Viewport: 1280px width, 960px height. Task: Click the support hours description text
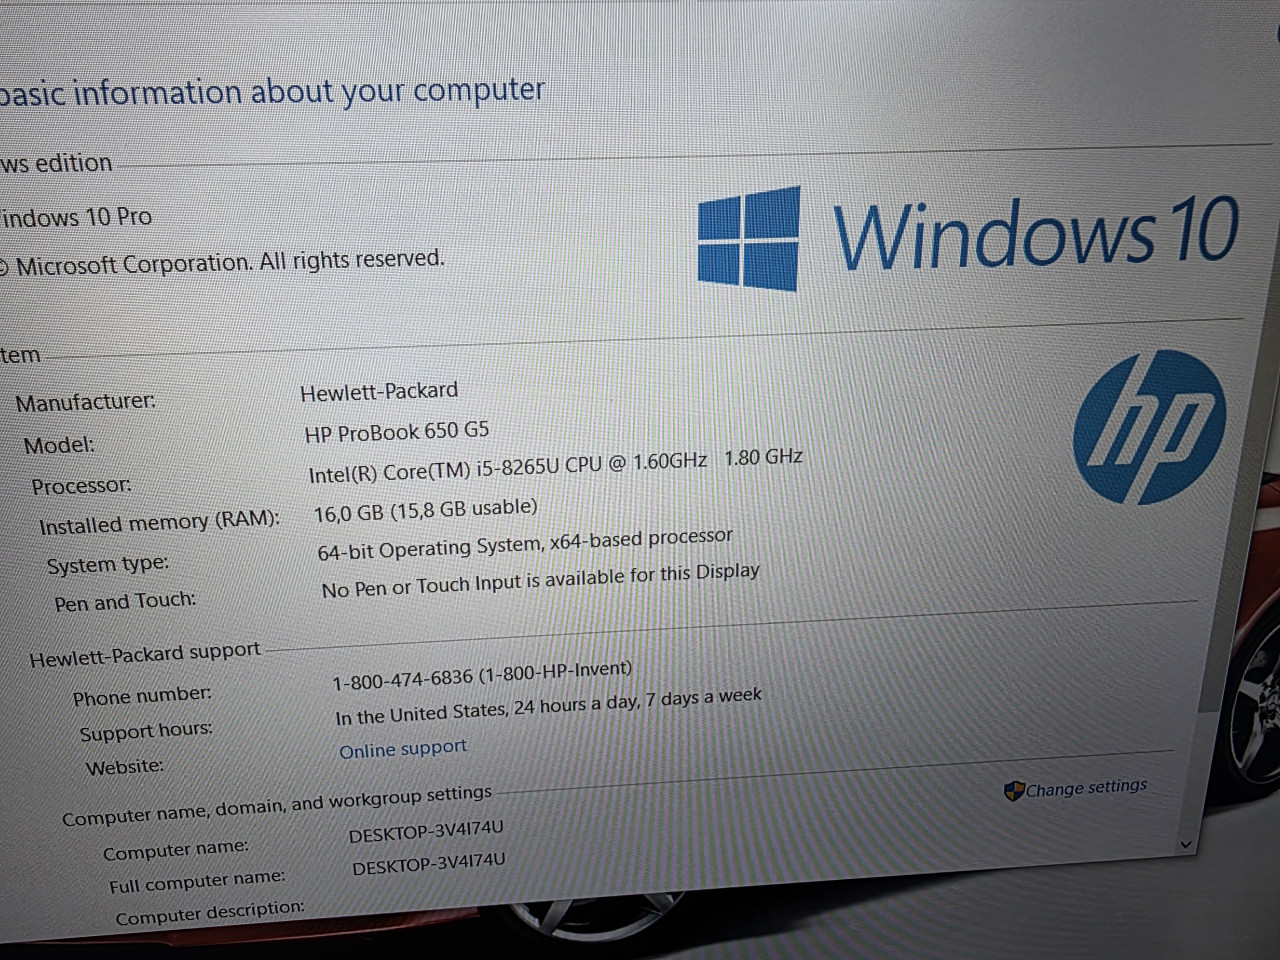click(x=548, y=706)
